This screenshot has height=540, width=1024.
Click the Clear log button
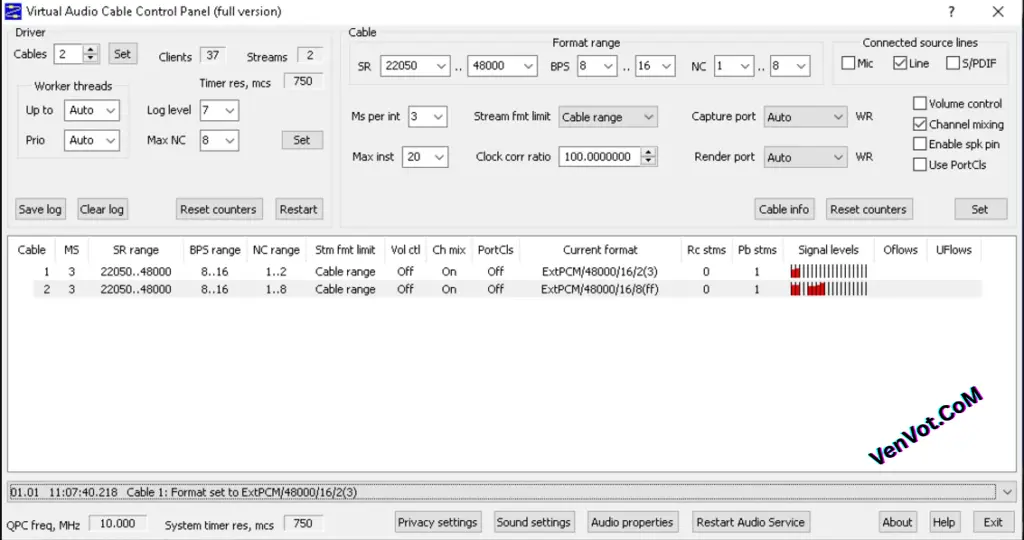click(102, 210)
